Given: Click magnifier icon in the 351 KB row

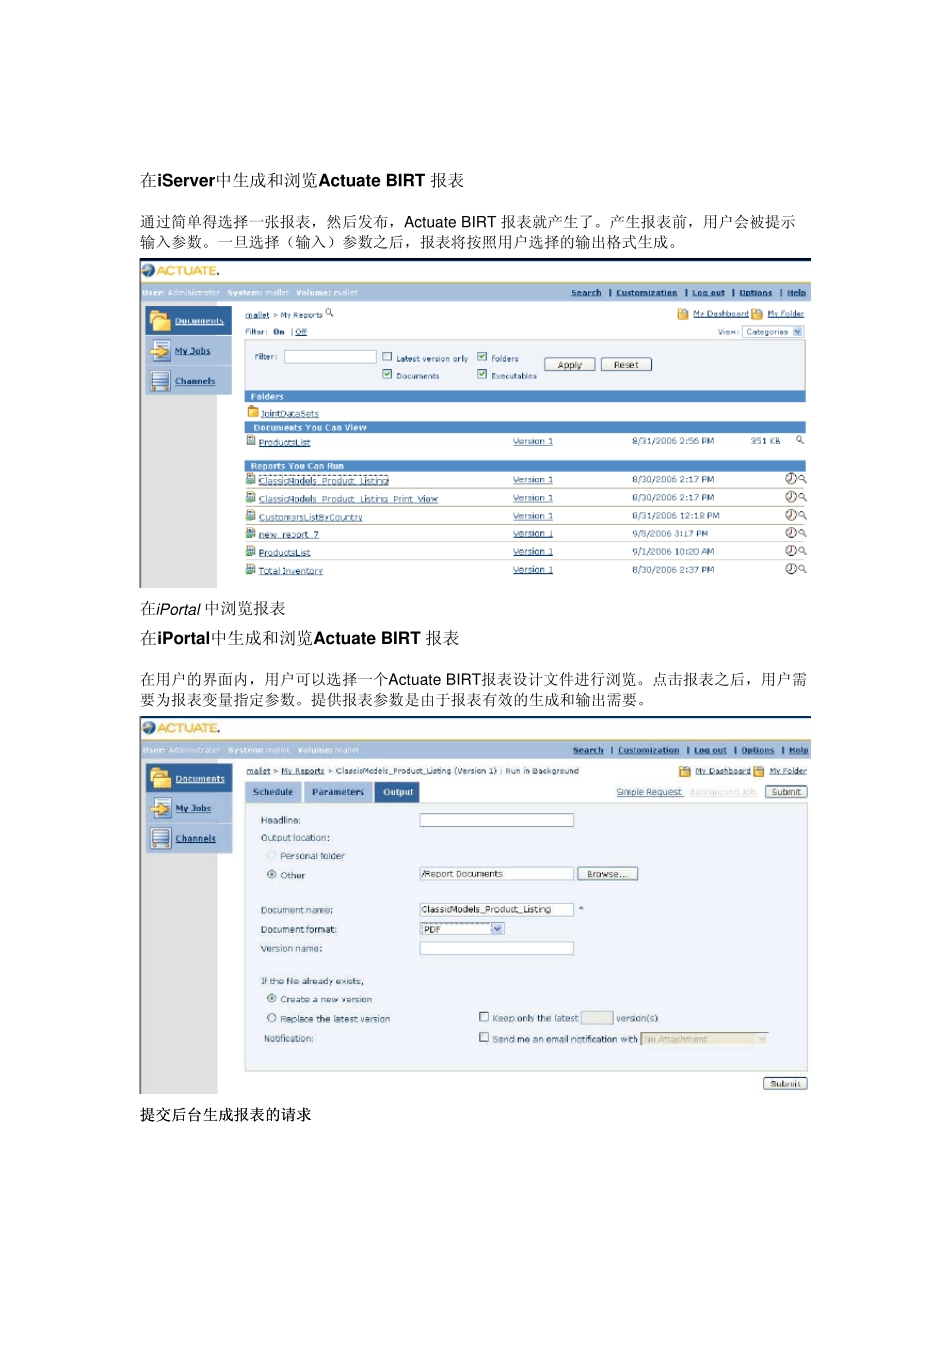Looking at the screenshot, I should point(800,440).
